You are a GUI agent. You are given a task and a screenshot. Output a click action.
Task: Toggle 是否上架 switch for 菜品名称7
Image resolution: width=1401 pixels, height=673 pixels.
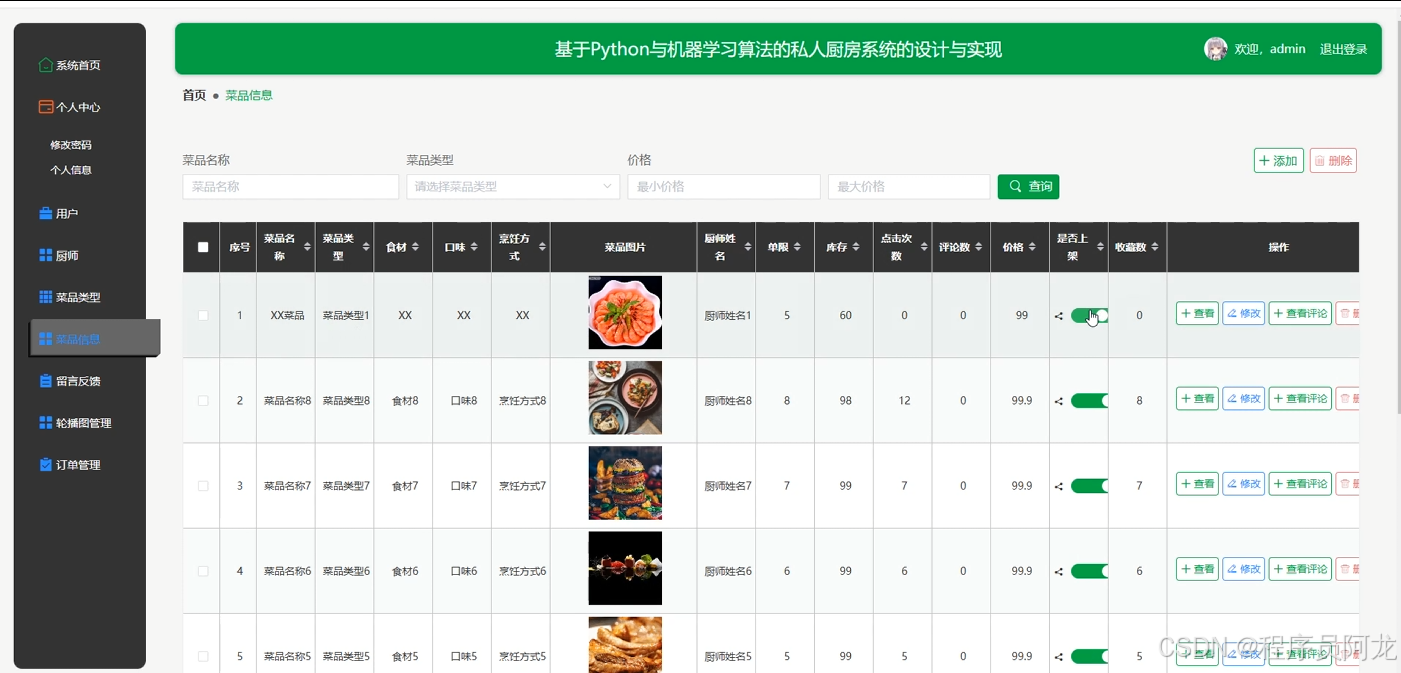click(1089, 486)
